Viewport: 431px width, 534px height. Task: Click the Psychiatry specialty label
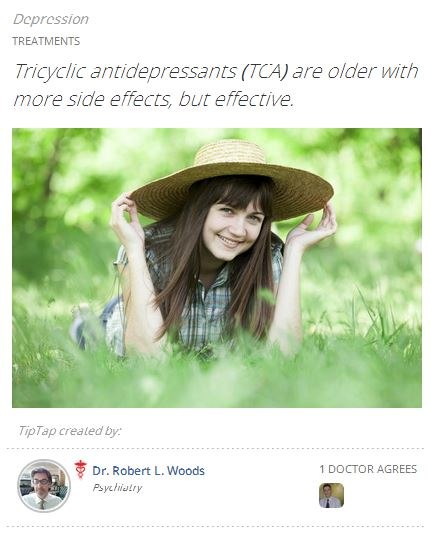click(117, 488)
